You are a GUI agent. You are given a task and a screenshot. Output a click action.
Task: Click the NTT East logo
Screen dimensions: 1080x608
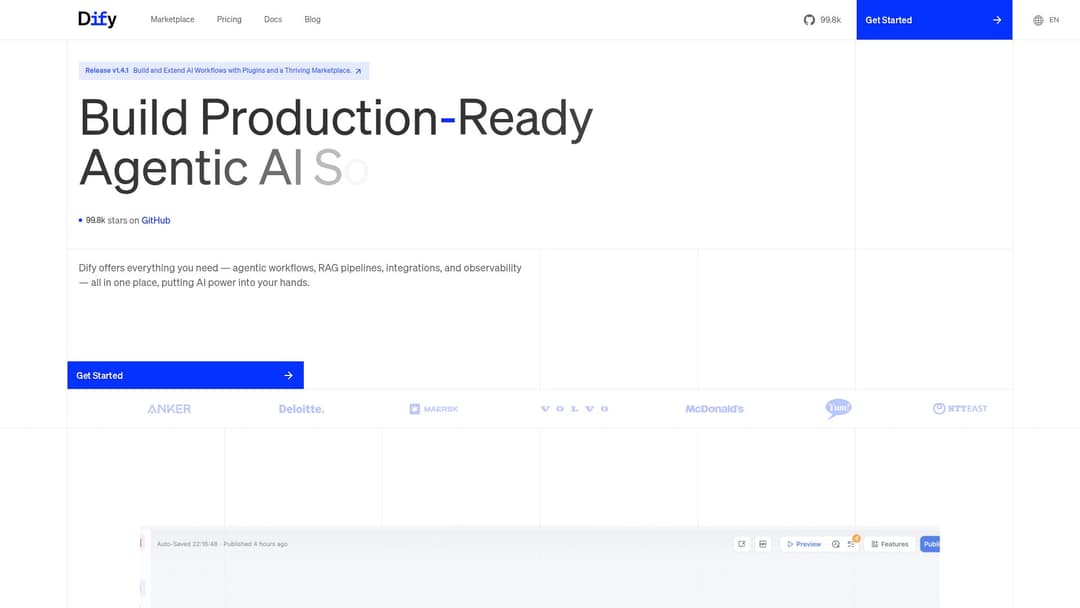960,408
